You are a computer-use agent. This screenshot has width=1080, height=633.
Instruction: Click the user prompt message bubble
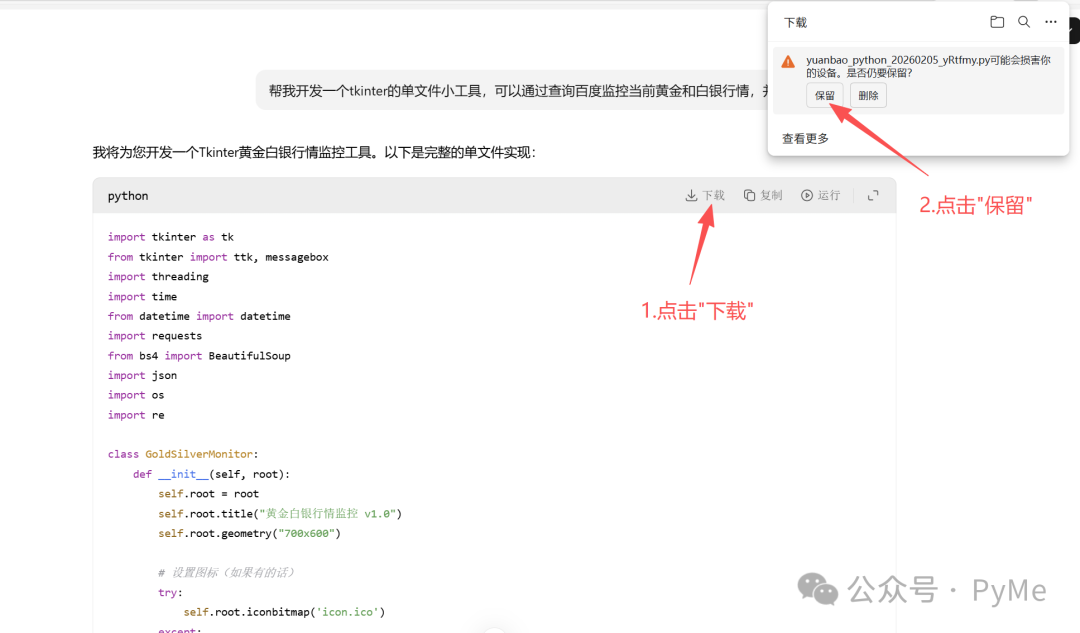pos(513,90)
